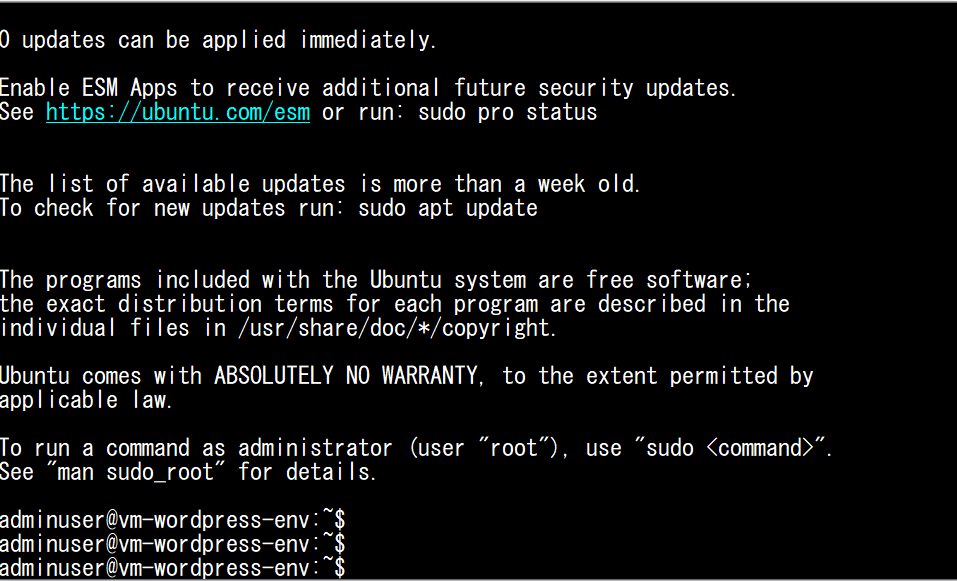Click the "sudo pro status" command text
This screenshot has width=957, height=581.
(507, 112)
